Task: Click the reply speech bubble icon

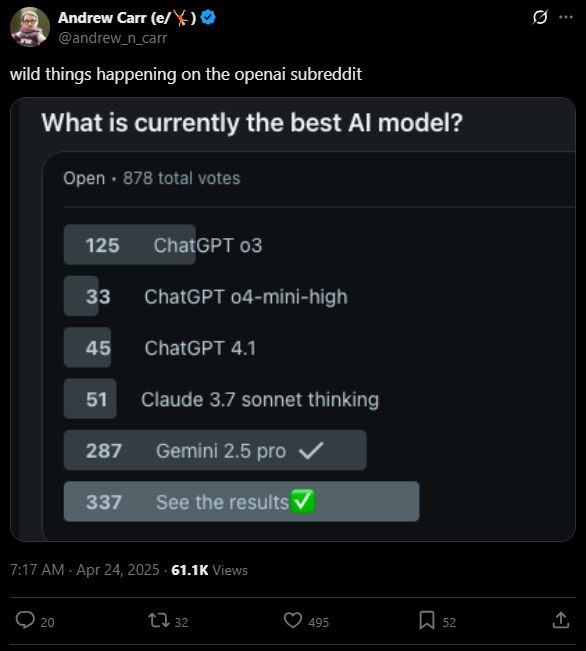Action: point(25,620)
